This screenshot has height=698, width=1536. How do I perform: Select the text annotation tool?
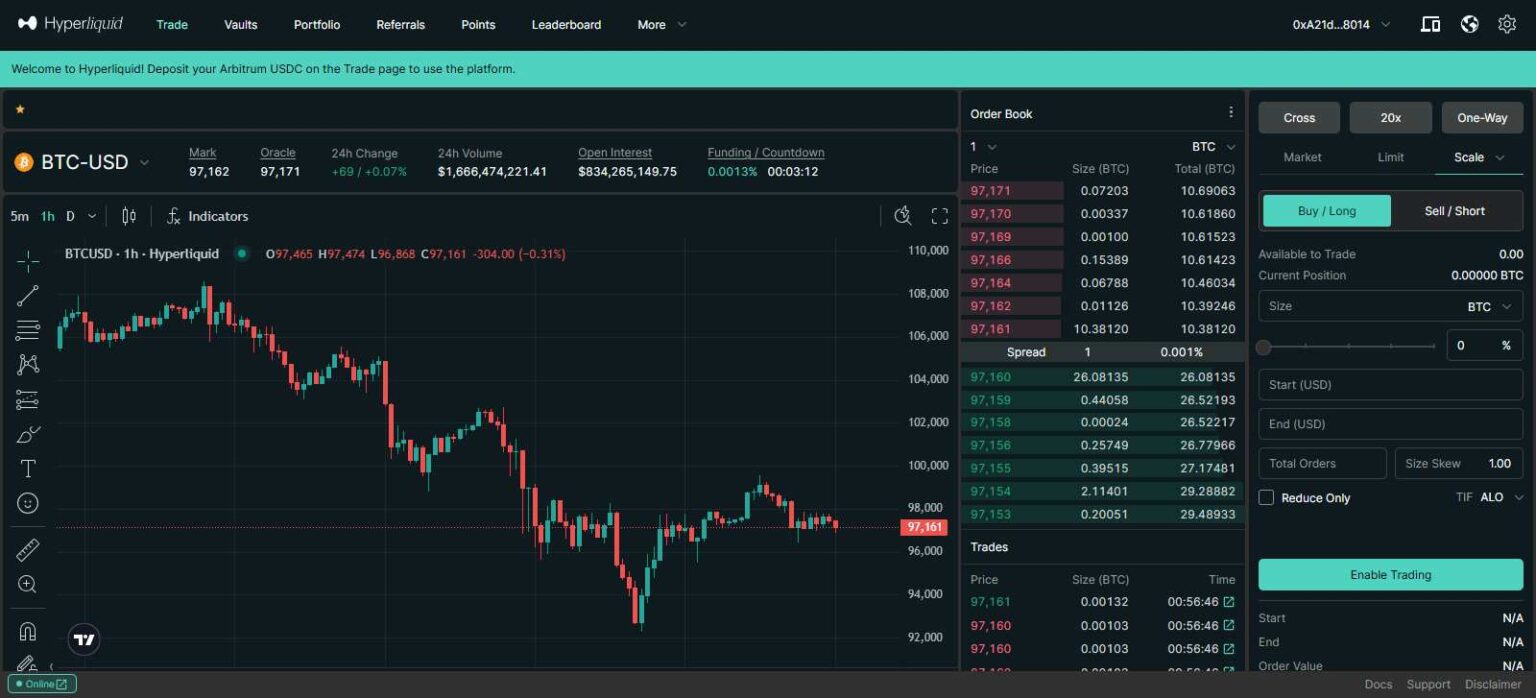tap(27, 467)
